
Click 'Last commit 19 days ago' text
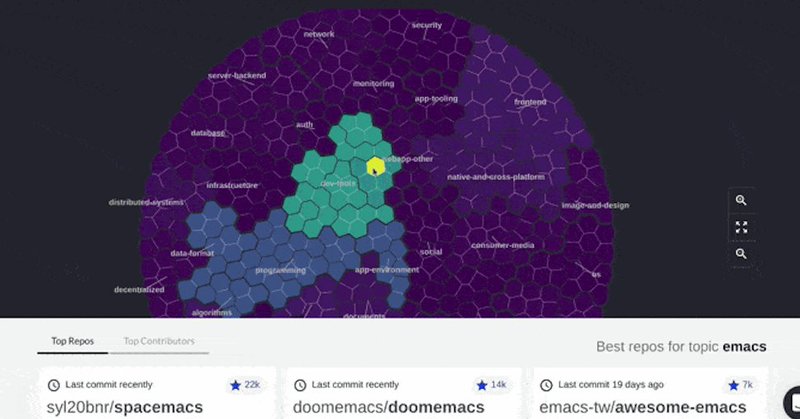coord(611,385)
